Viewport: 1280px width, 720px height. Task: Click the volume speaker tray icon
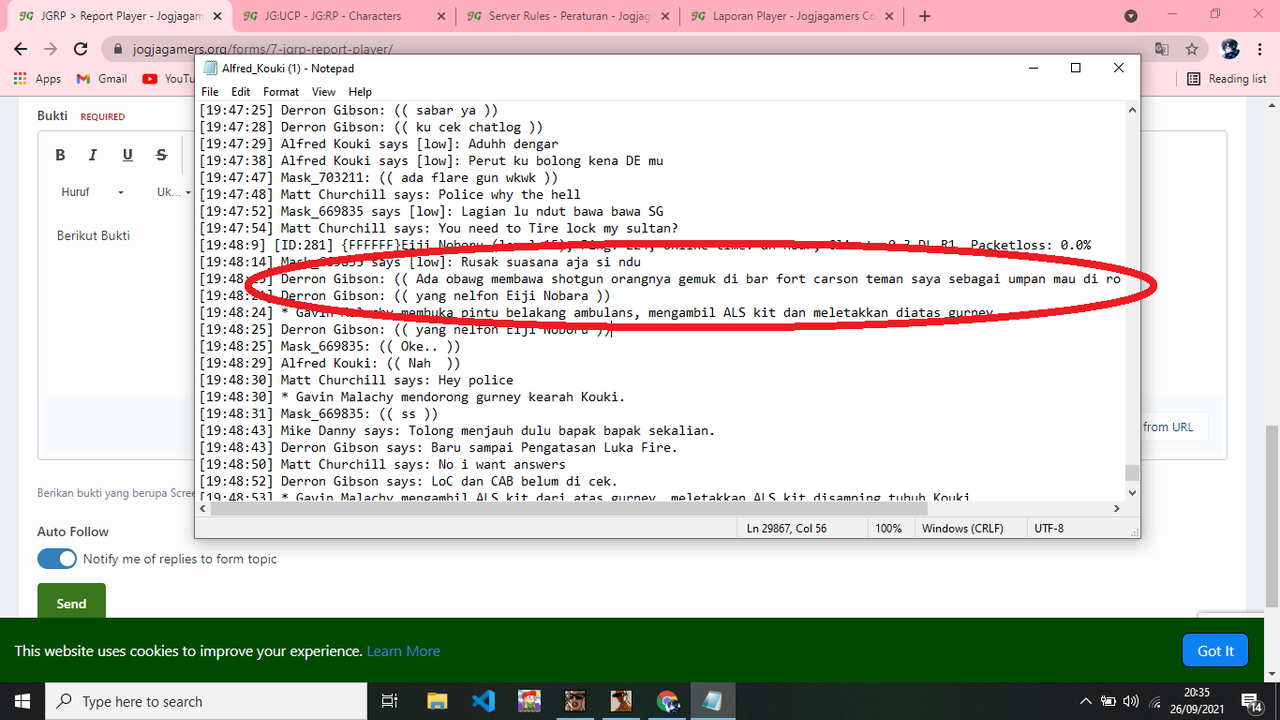point(1132,701)
